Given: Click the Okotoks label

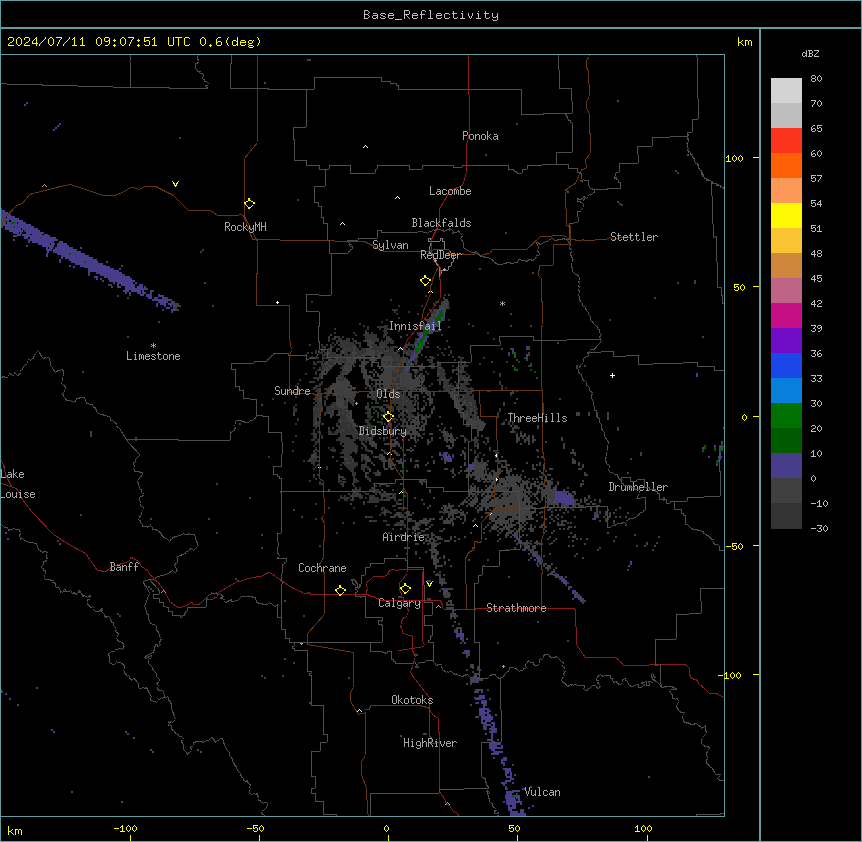Looking at the screenshot, I should pos(412,700).
